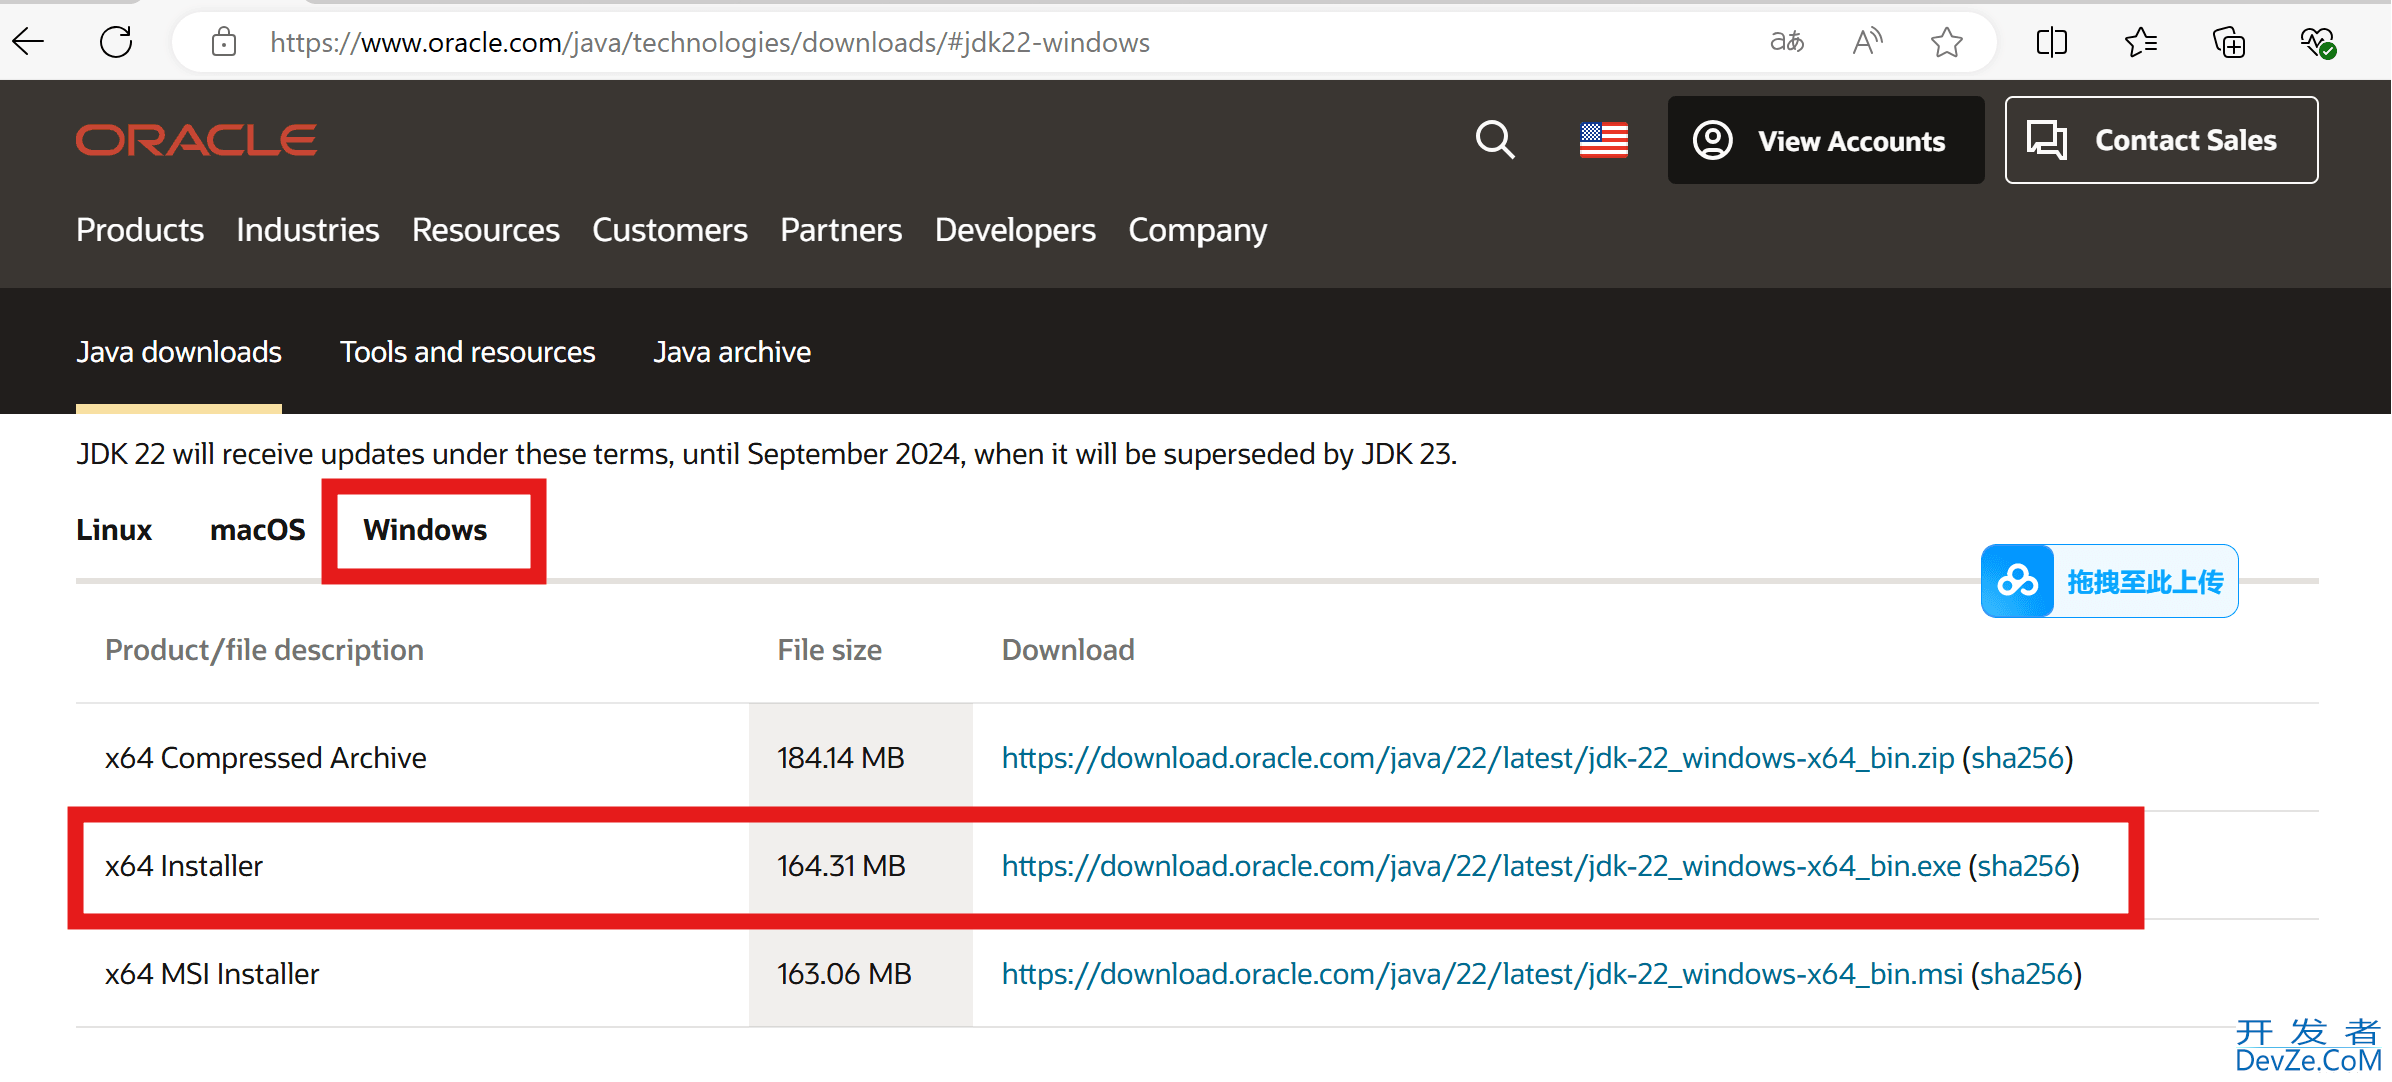Click the x64 Compressed Archive description

[x=266, y=758]
